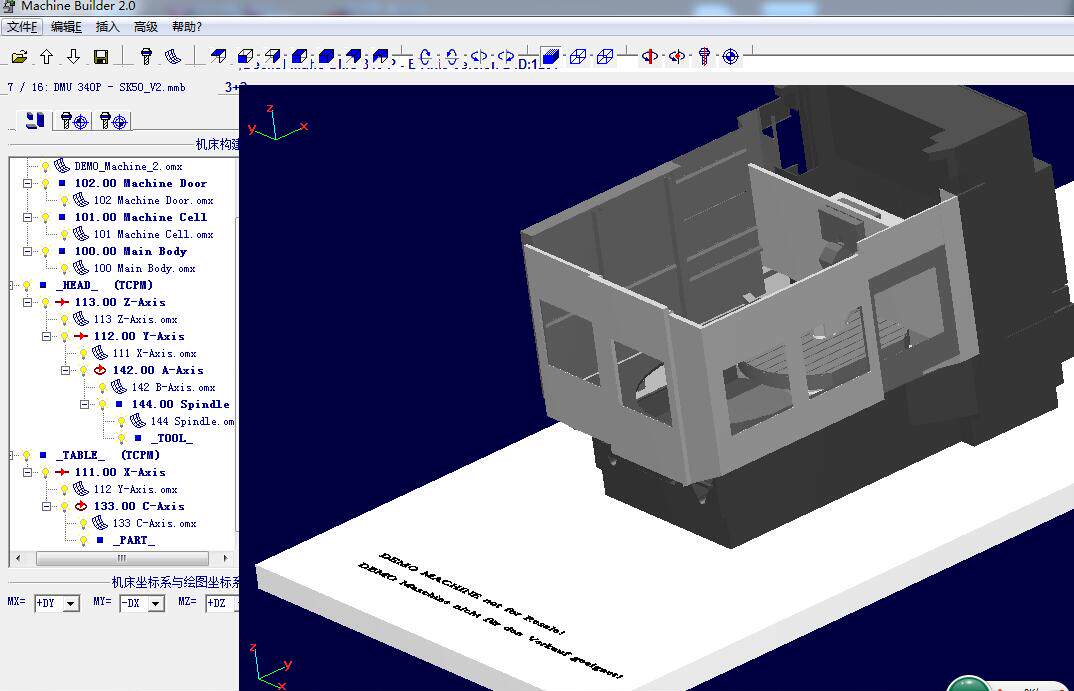Collapse the 113.00 Z-Axis tree node

coord(28,302)
